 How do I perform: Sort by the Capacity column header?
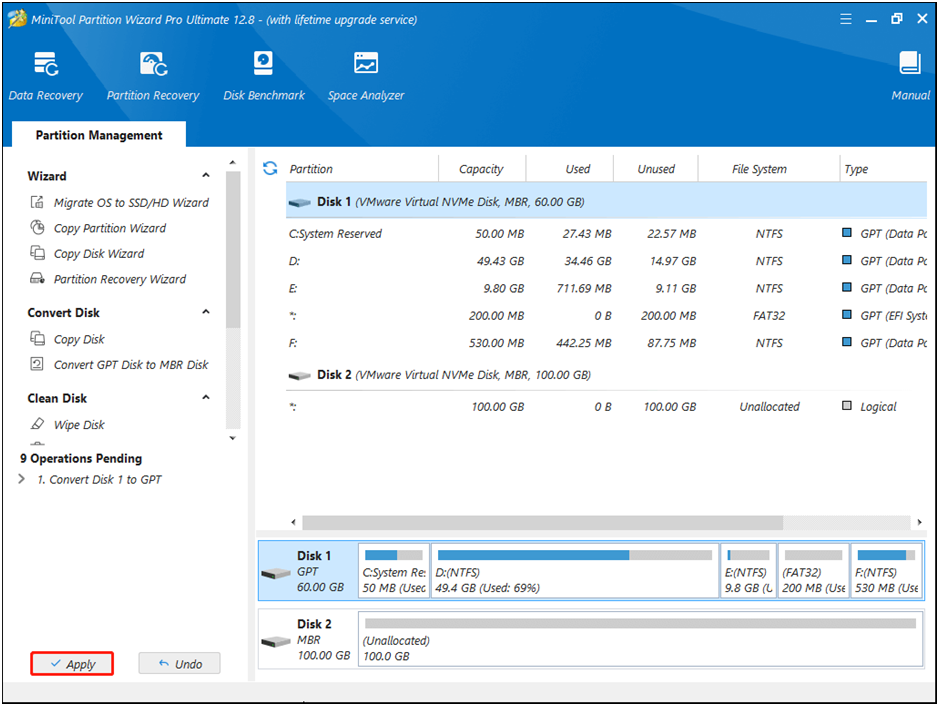click(482, 169)
